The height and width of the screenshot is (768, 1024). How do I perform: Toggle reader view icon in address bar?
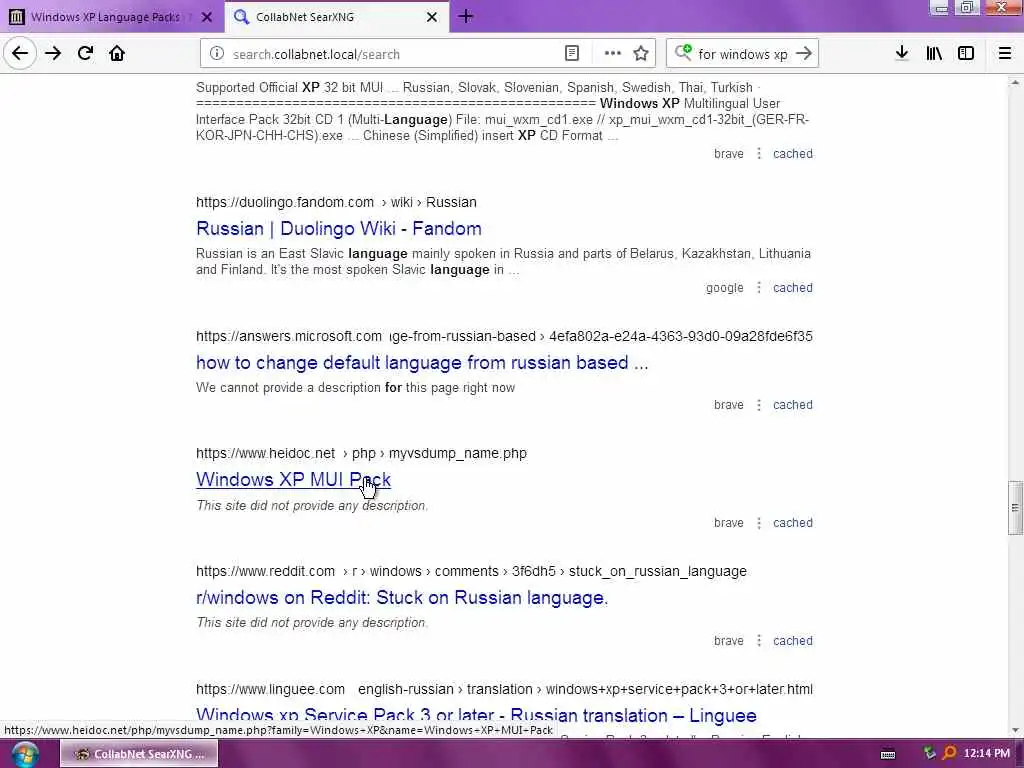coord(571,54)
